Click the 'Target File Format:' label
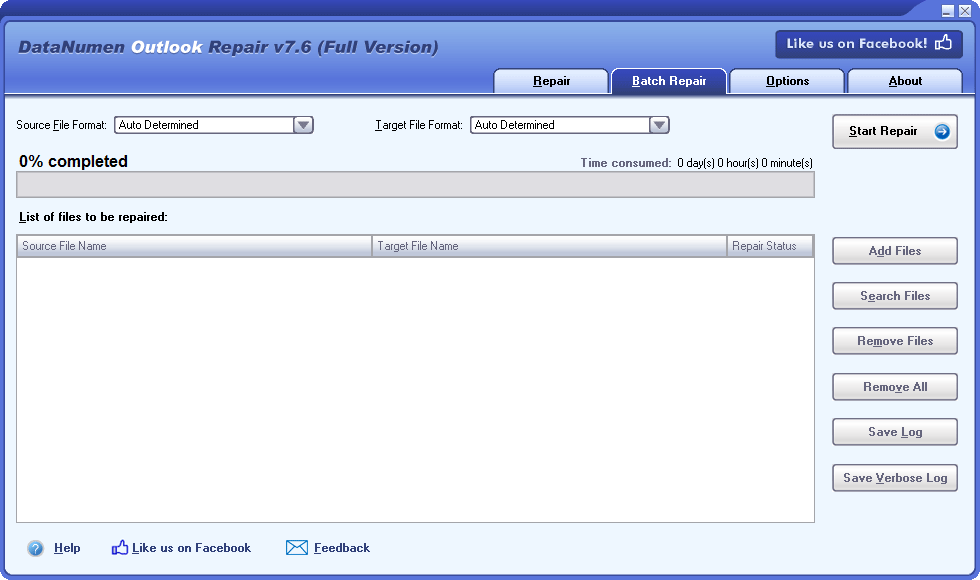 coord(419,125)
